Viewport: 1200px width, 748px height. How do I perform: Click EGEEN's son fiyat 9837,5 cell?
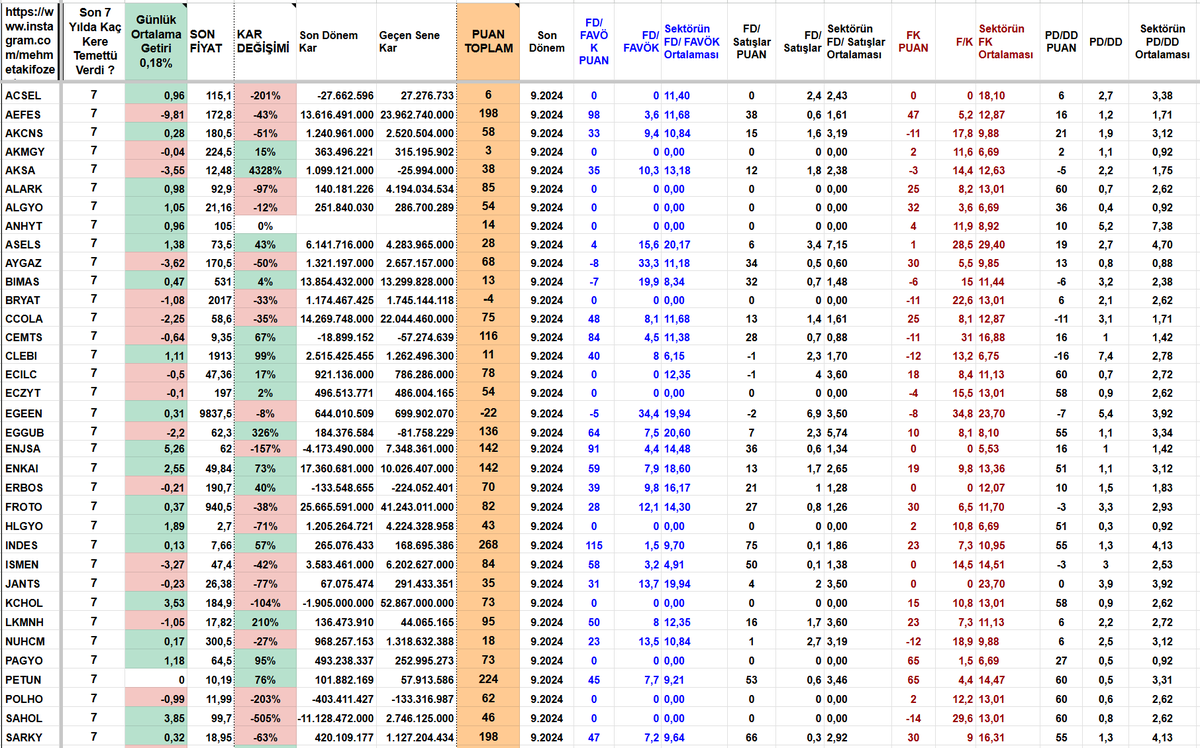pyautogui.click(x=209, y=411)
